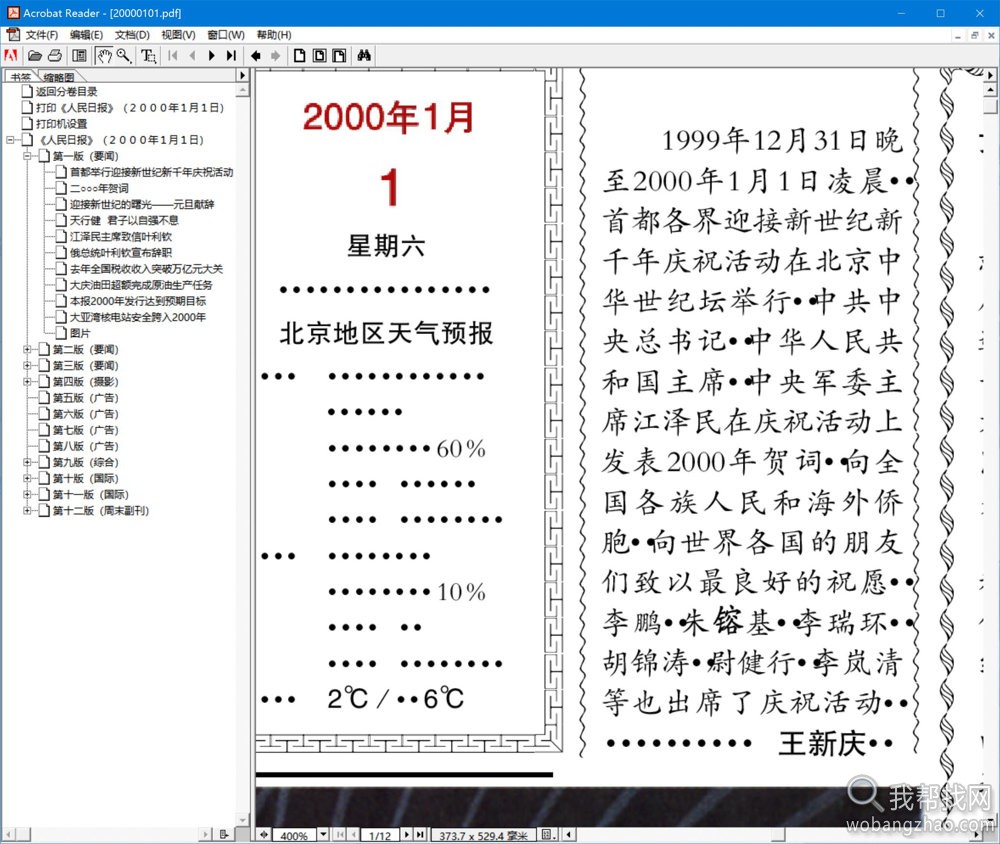Viewport: 1000px width, 844px height.
Task: Open the 图片 bookmark
Action: pos(80,333)
